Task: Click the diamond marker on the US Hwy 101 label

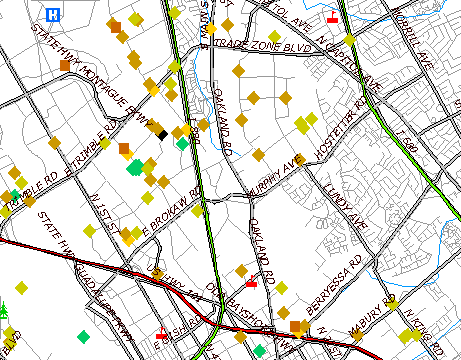Action: tap(157, 274)
